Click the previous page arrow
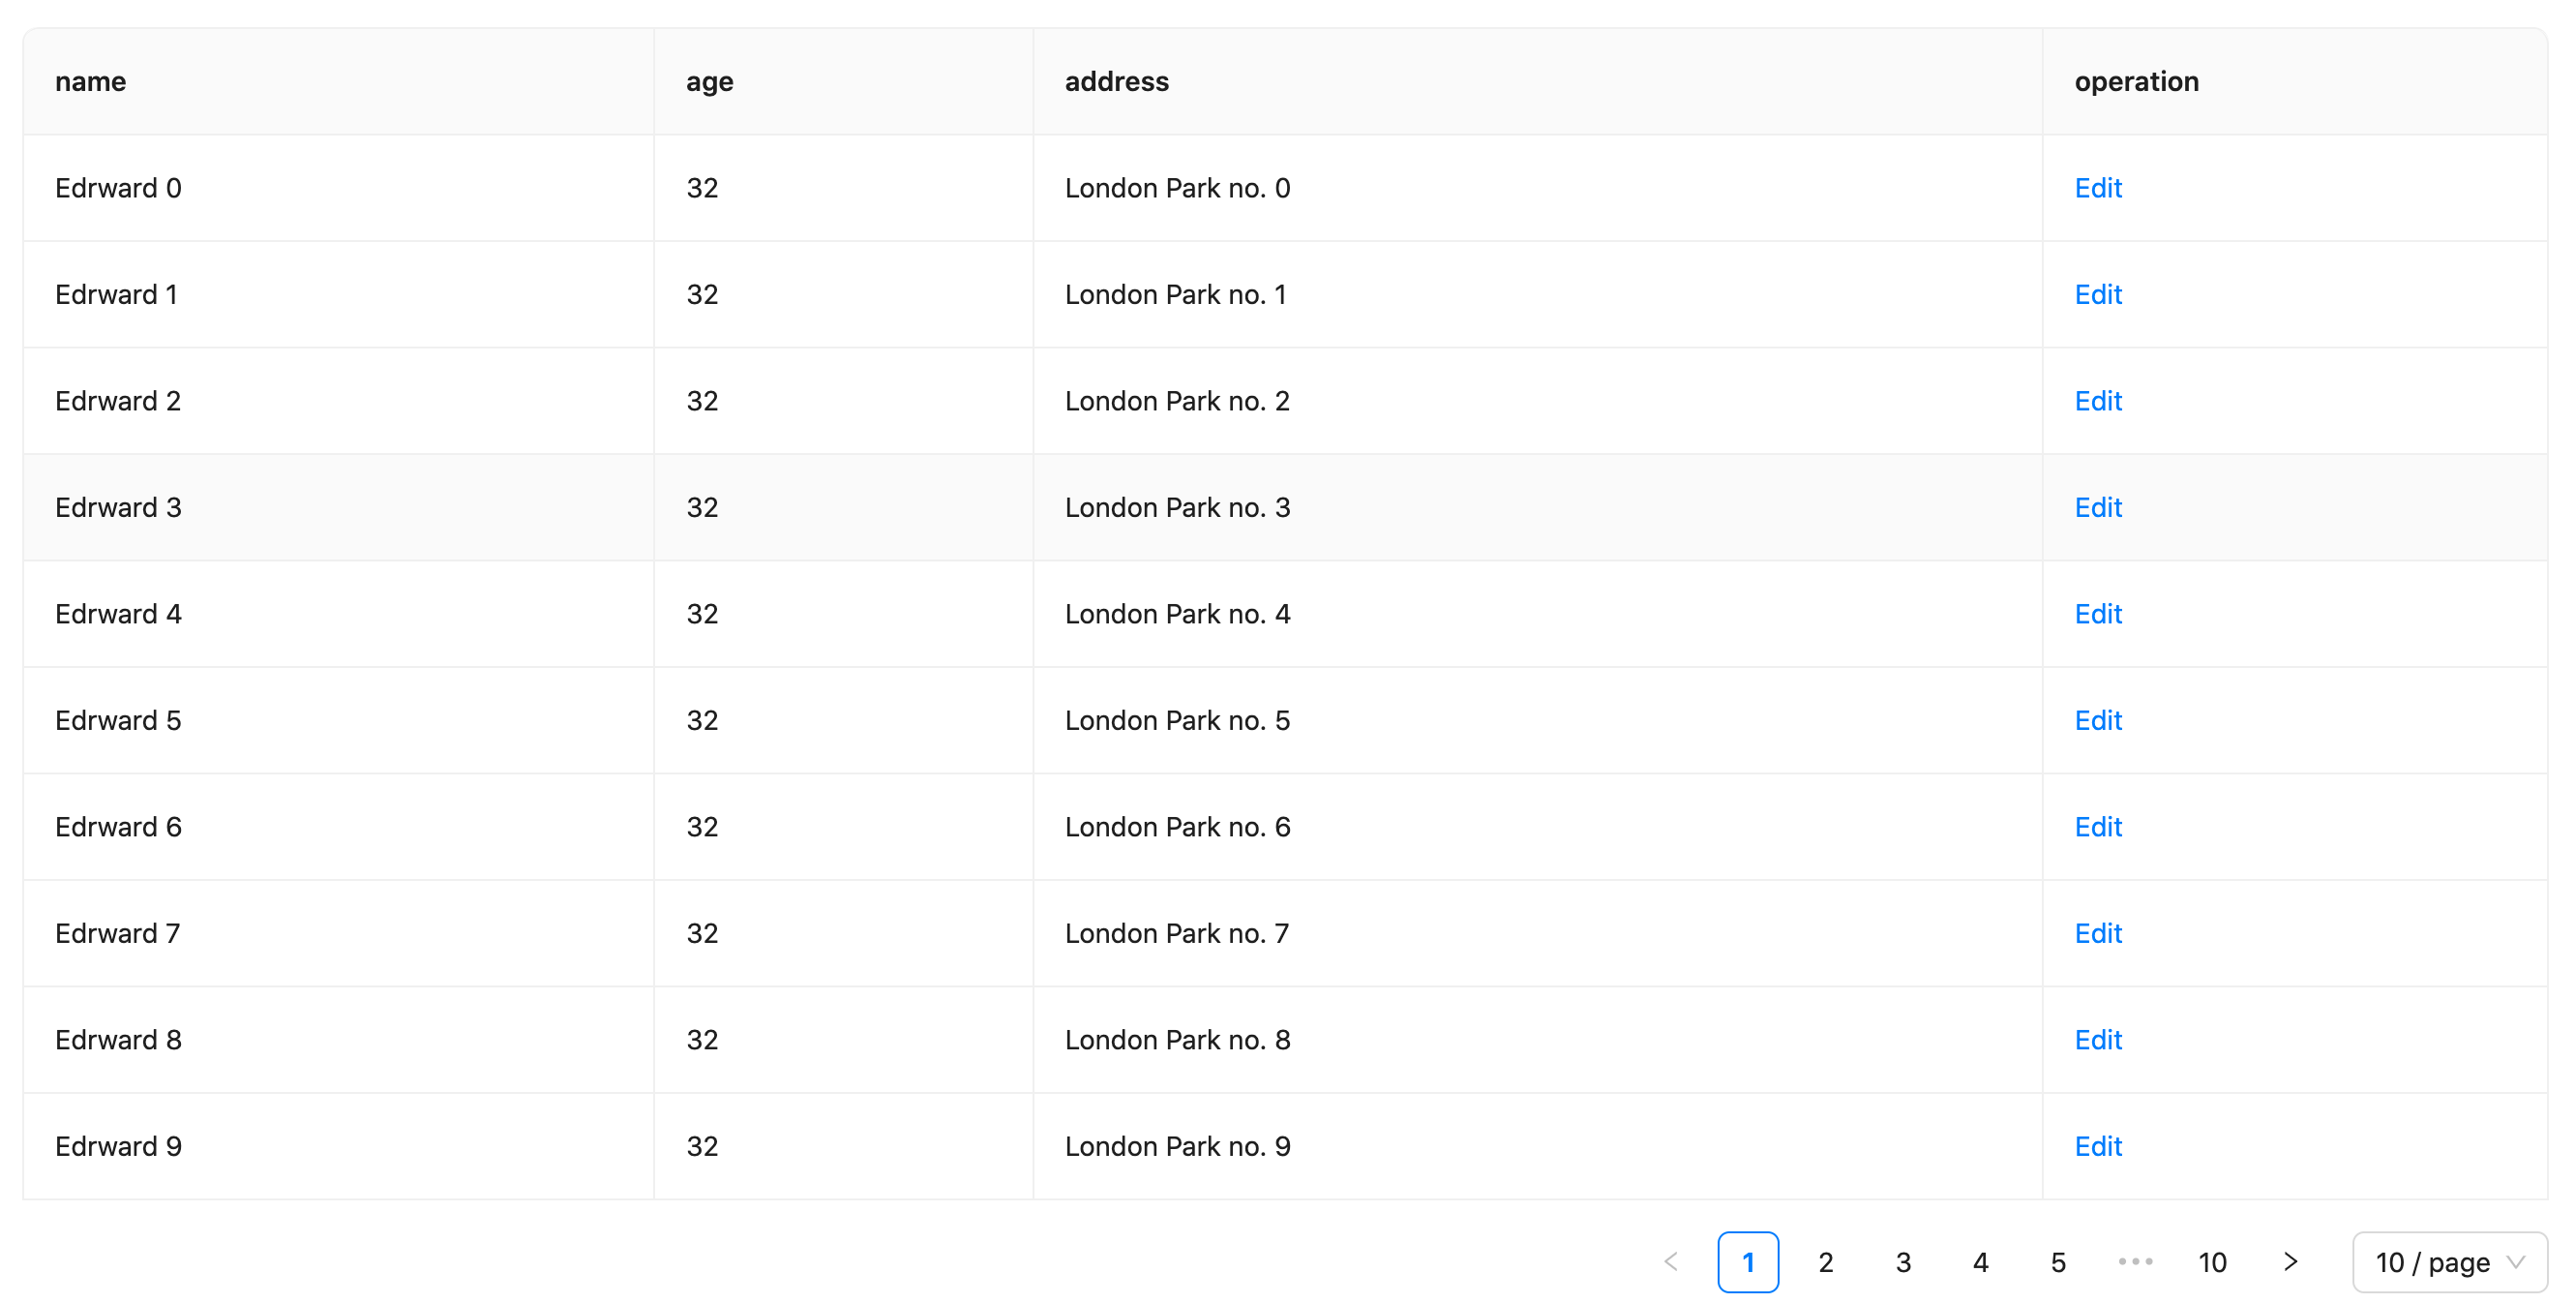 1670,1261
